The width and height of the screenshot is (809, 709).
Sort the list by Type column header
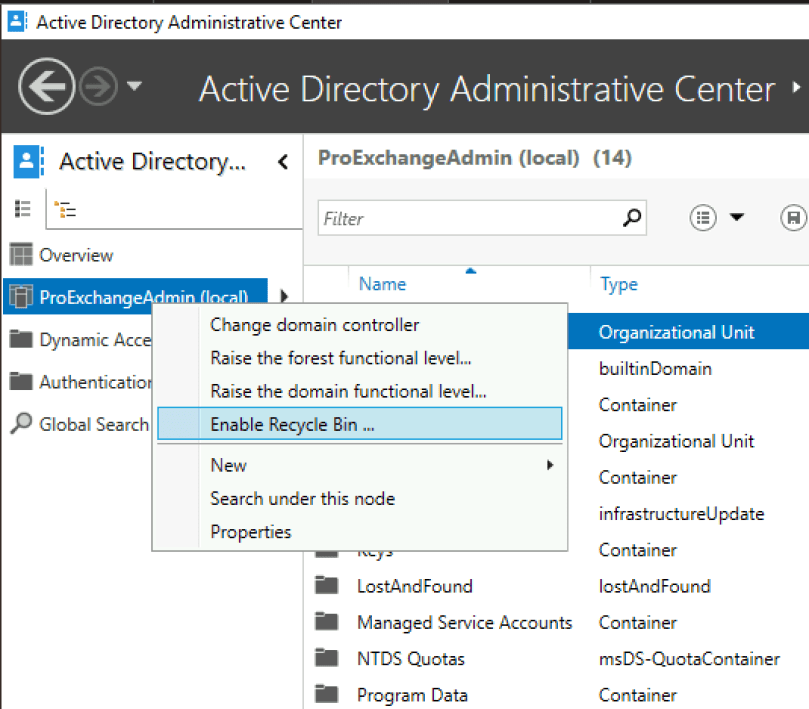[x=619, y=284]
